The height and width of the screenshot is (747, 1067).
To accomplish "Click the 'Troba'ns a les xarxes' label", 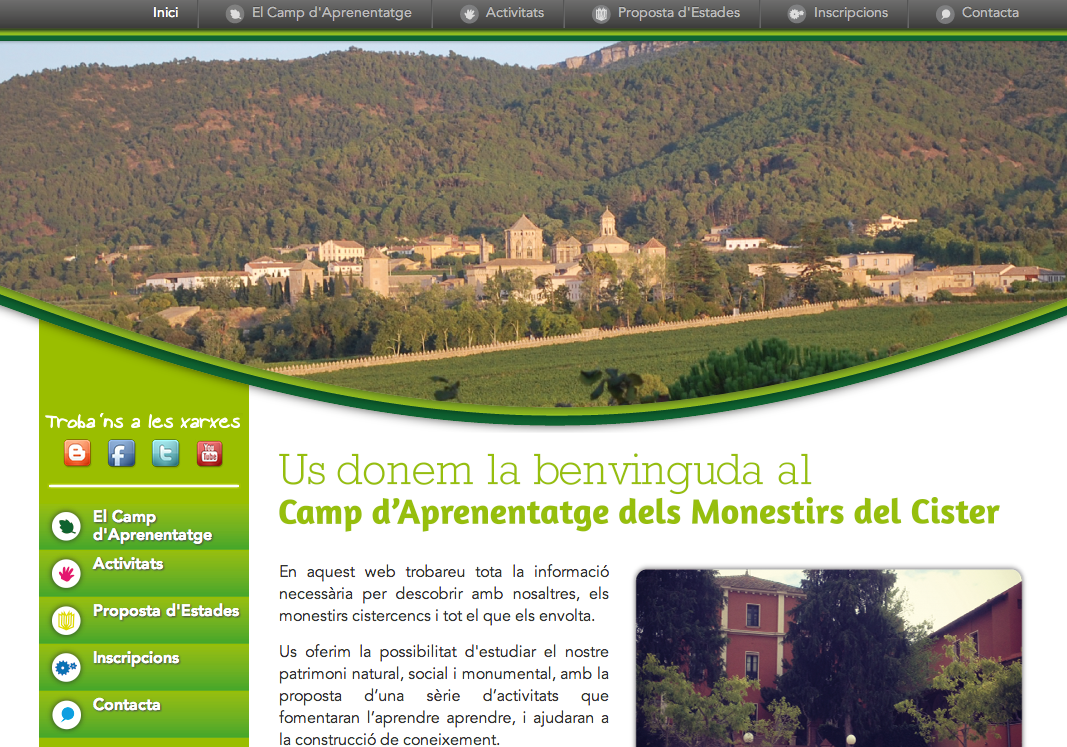I will (143, 422).
